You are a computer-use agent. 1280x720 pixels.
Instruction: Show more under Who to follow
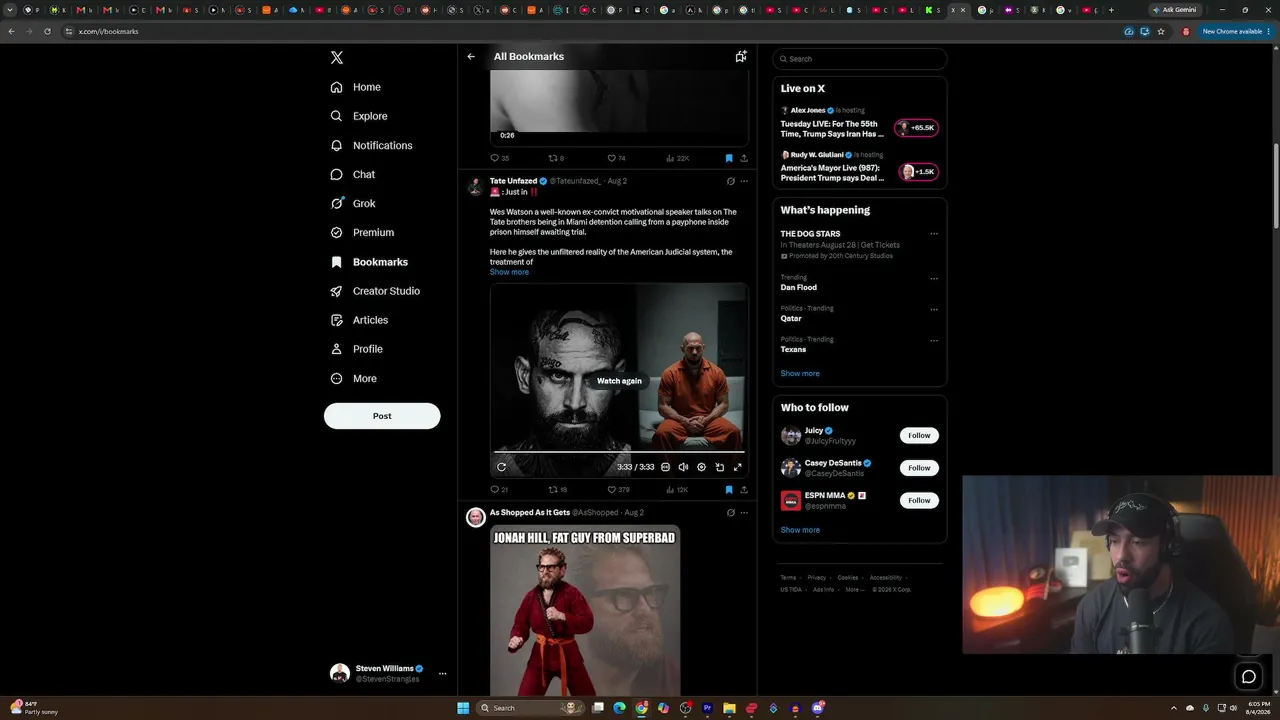(x=800, y=530)
